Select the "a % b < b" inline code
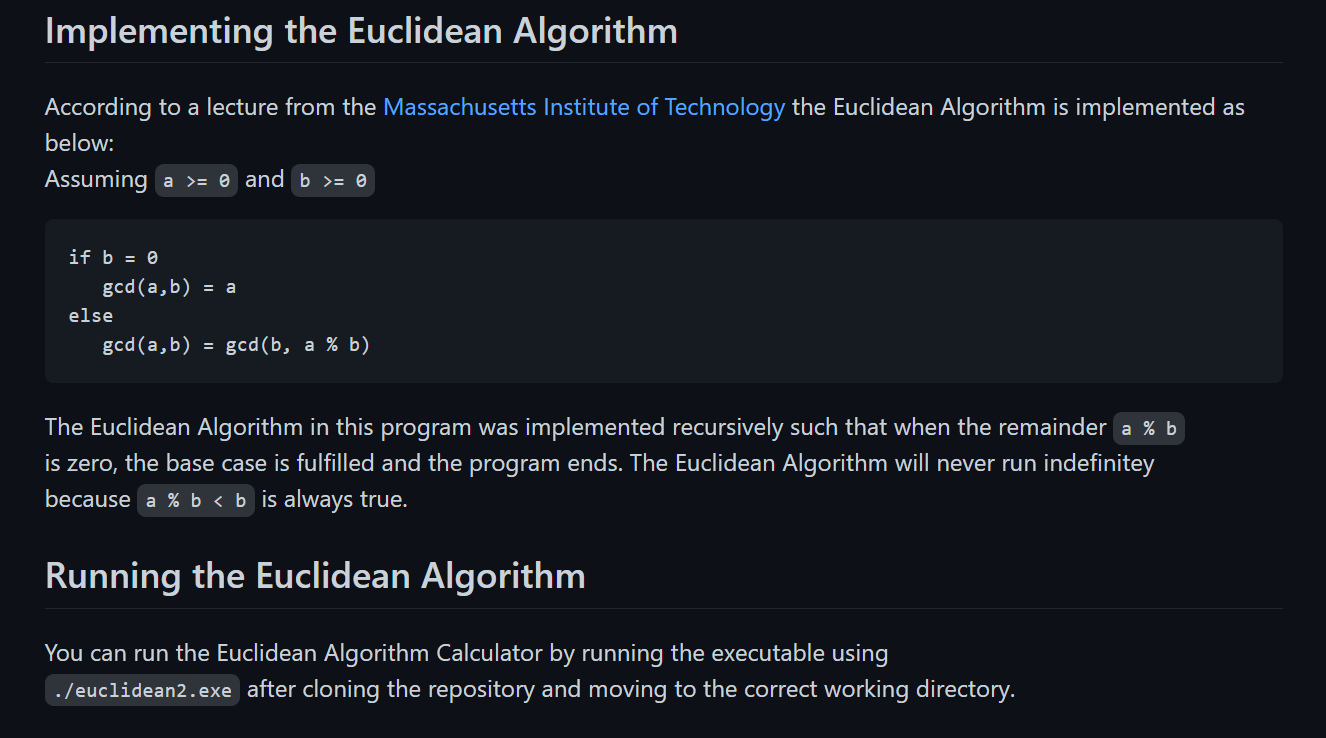Viewport: 1326px width, 738px height. 196,501
